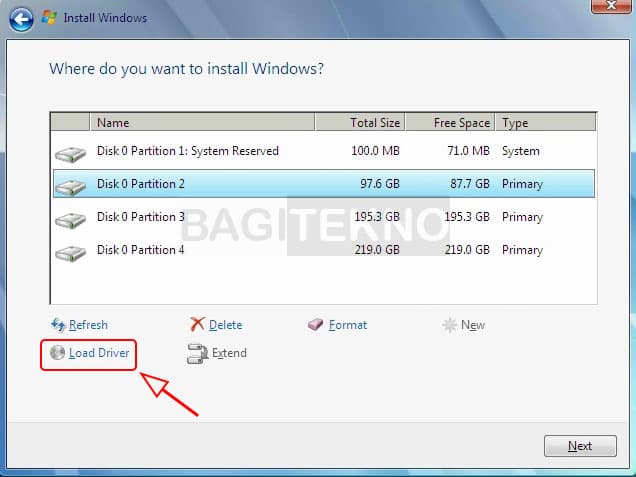Click the 71.0 MB free space cell
The width and height of the screenshot is (636, 477).
pos(468,151)
